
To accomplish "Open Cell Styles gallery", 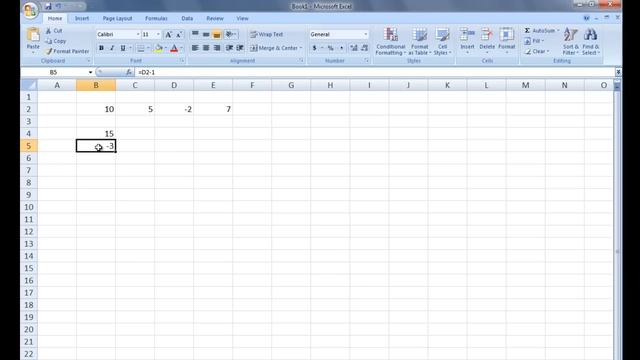I will pyautogui.click(x=442, y=41).
